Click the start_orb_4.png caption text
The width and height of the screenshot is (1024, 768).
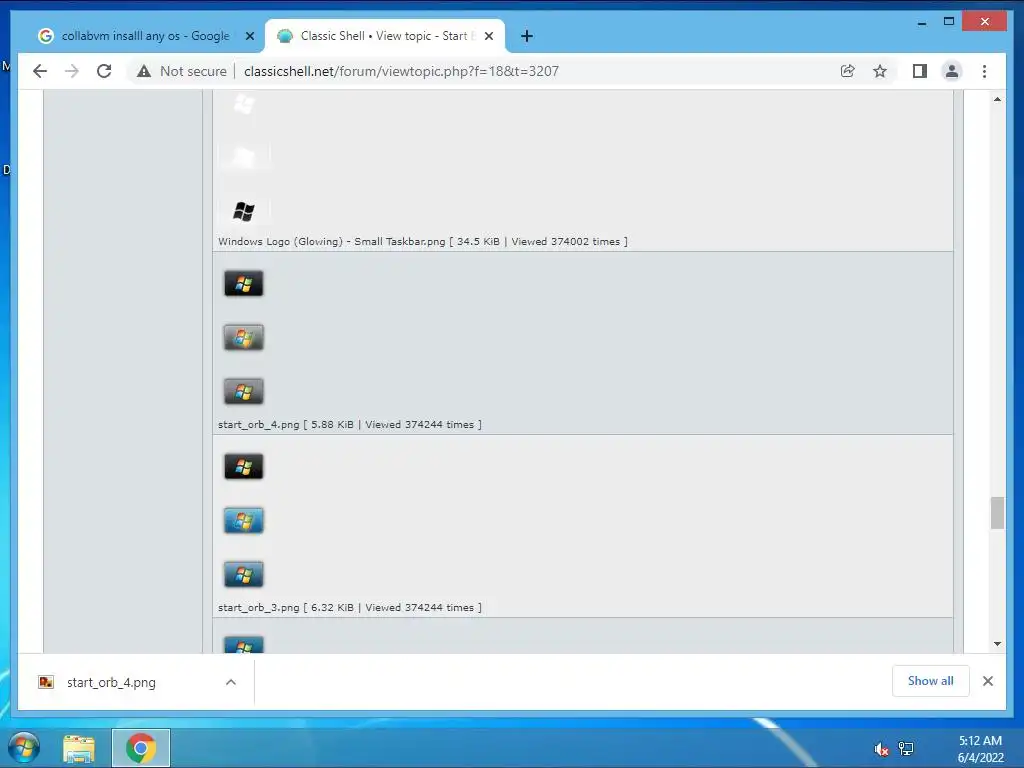[x=349, y=424]
